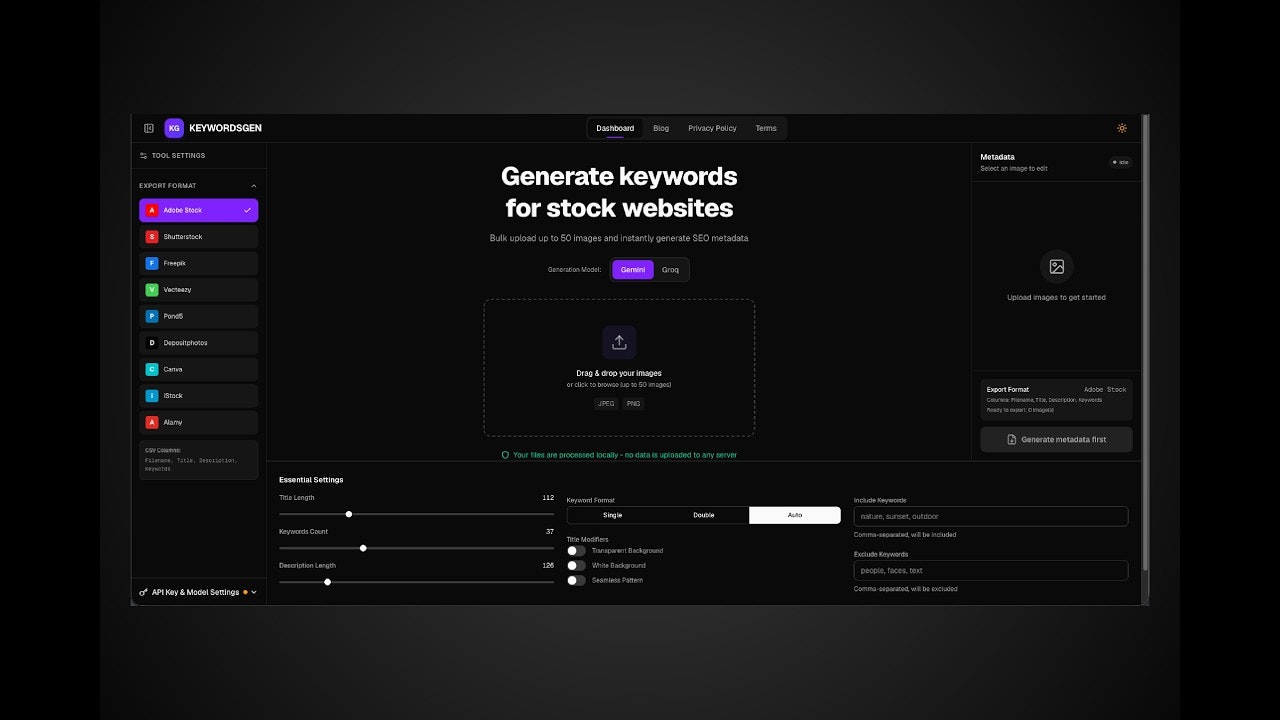This screenshot has height=720, width=1280.
Task: Click the Title Length value 112
Action: (548, 498)
